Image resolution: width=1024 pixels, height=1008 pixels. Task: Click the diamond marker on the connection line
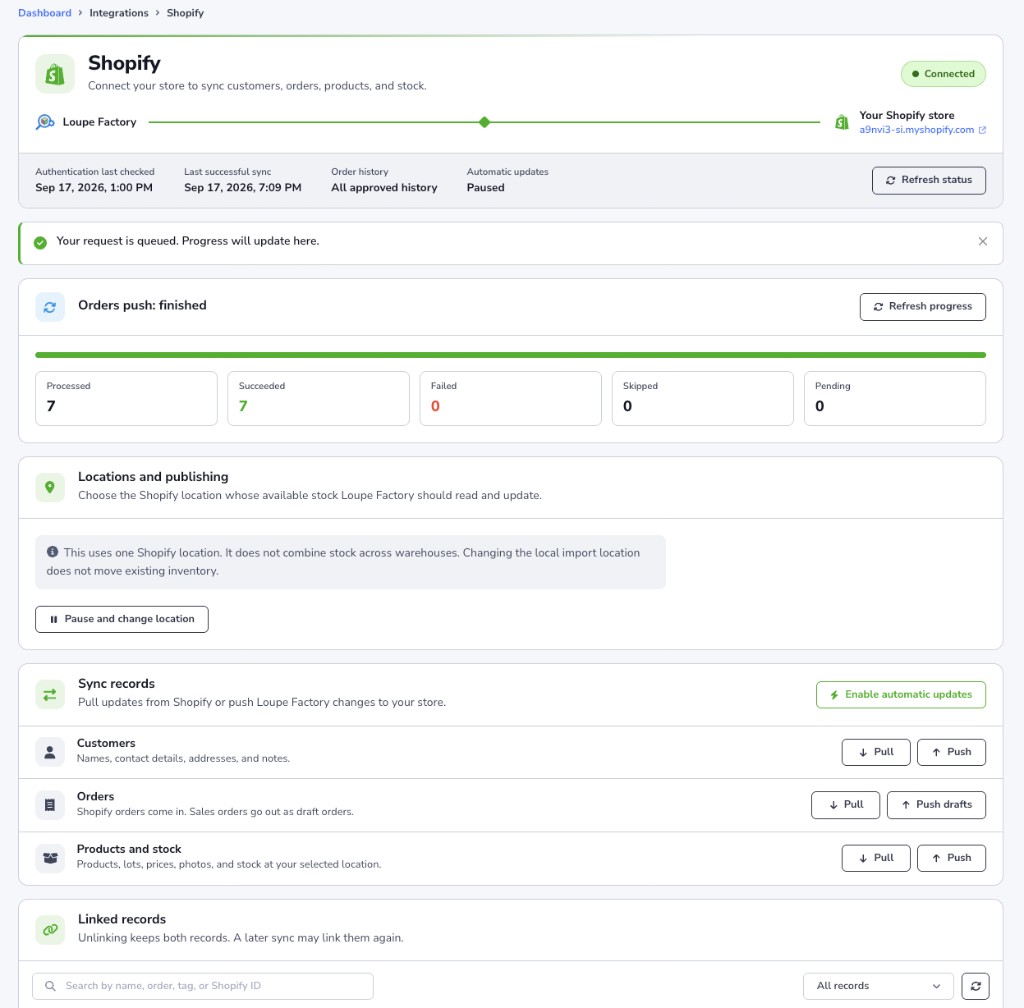[x=484, y=122]
